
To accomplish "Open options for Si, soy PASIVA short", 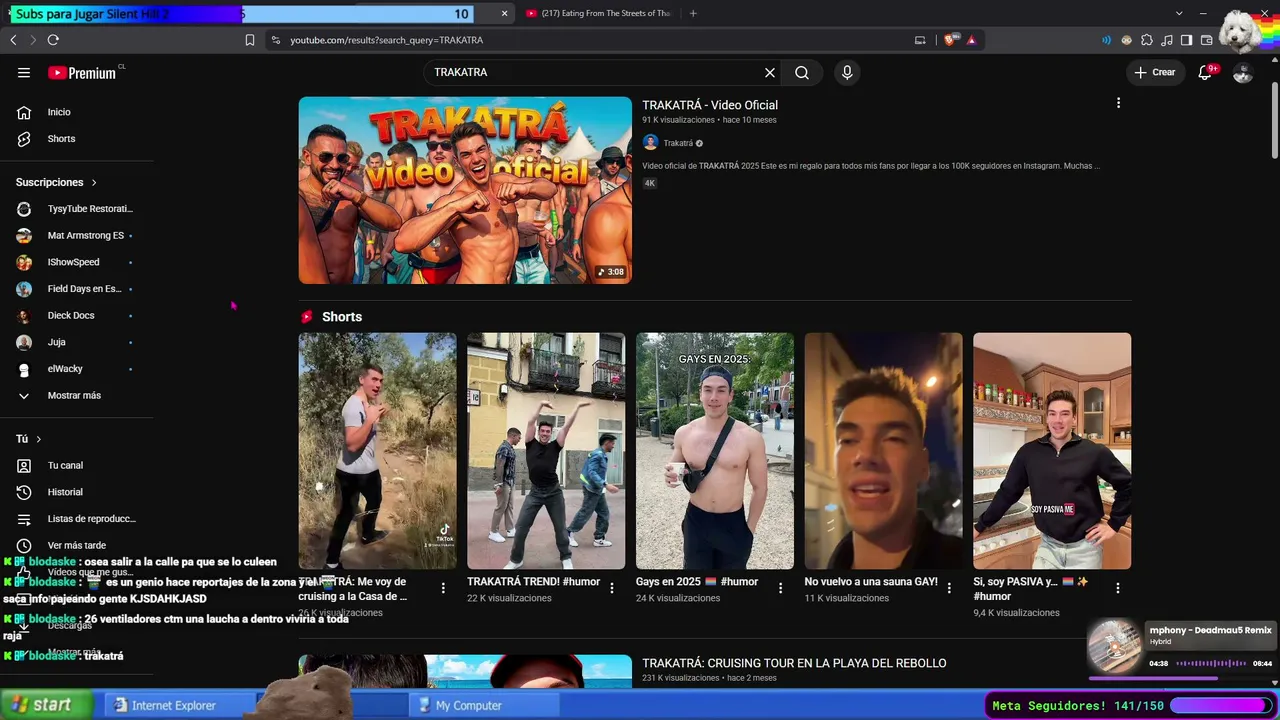I will (1118, 589).
